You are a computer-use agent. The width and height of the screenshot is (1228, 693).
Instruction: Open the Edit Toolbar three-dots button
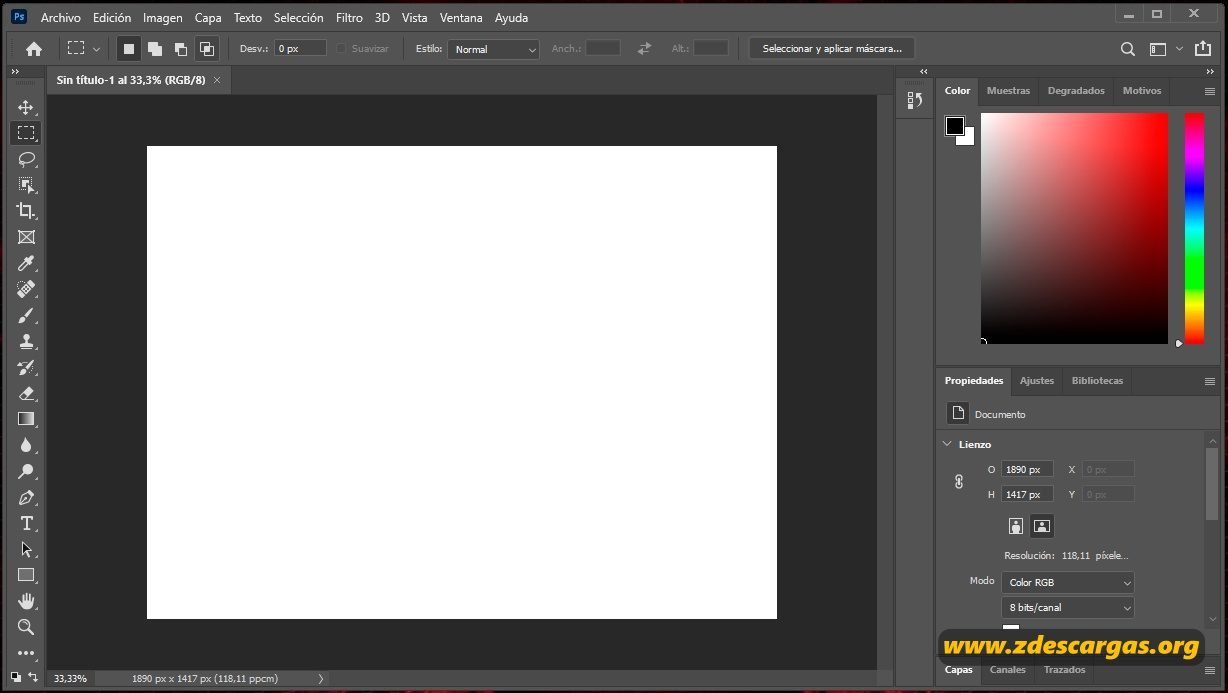(x=26, y=653)
